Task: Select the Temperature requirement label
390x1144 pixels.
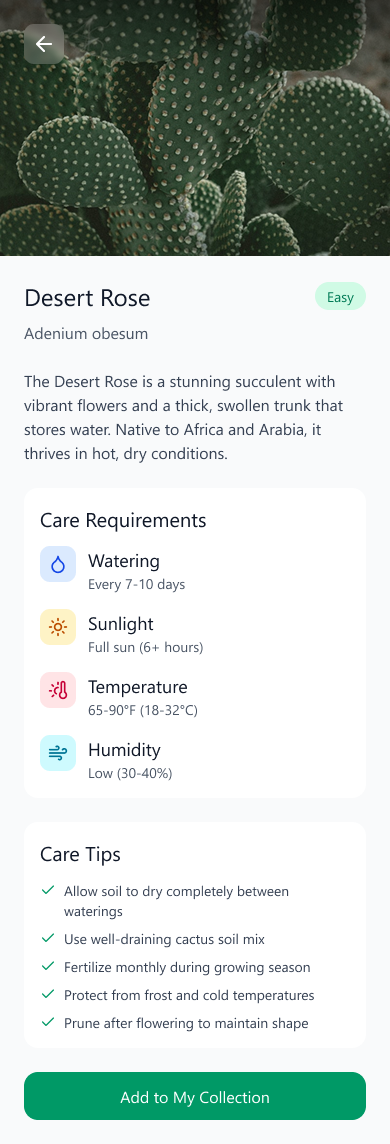Action: tap(138, 687)
